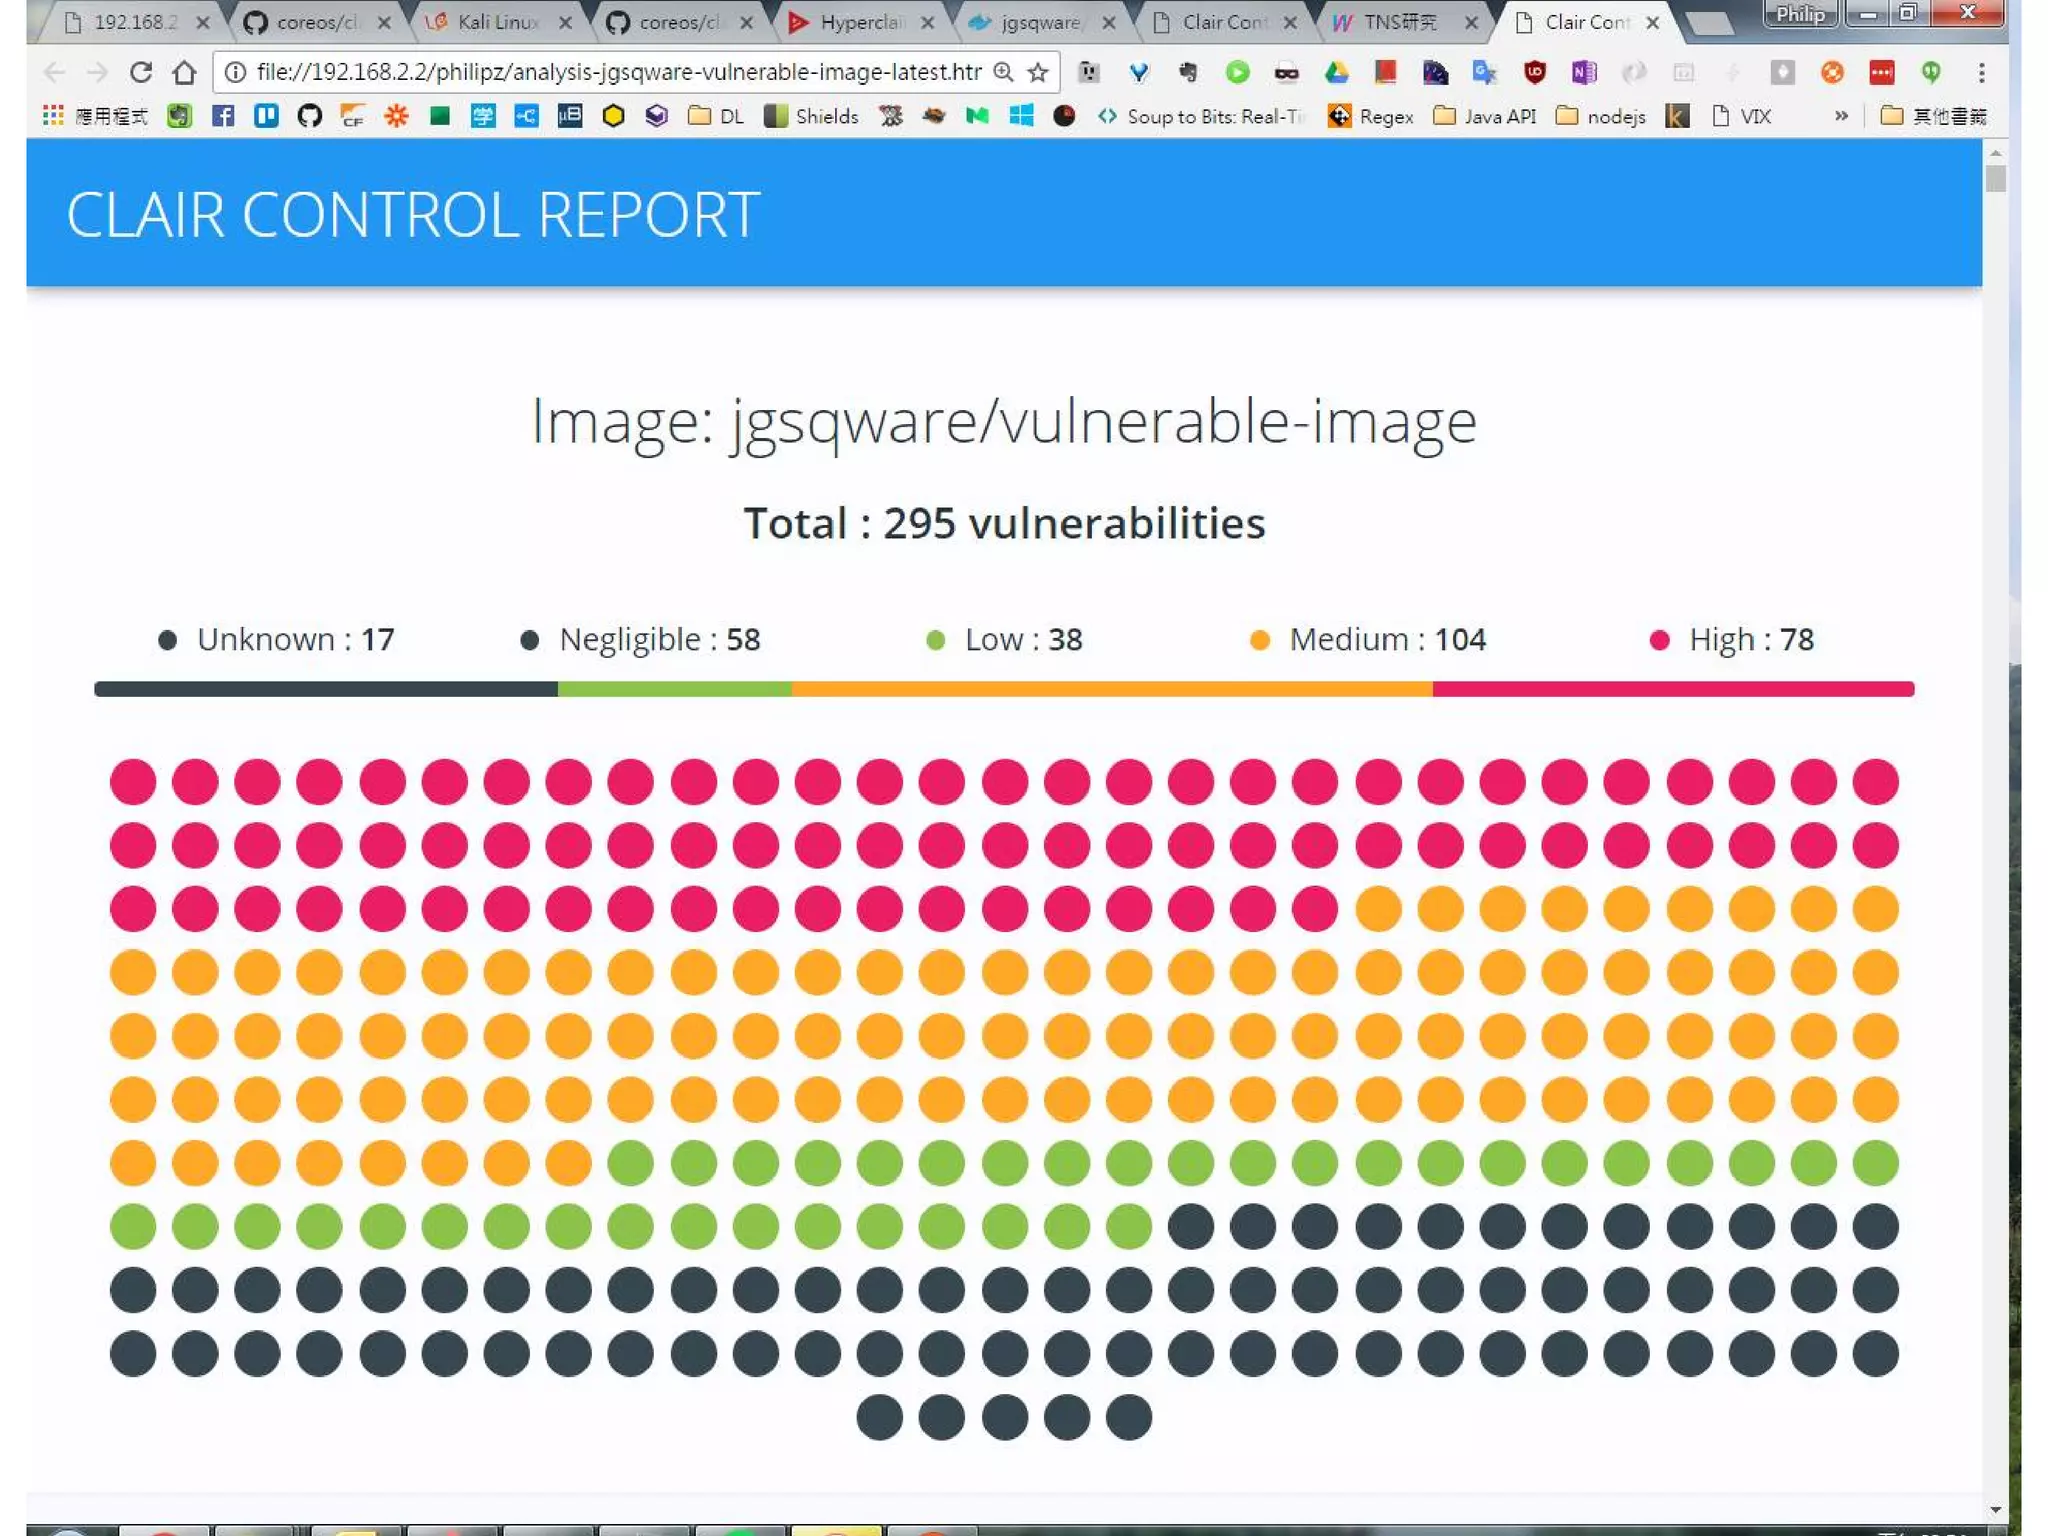Open the GitHub bookmark icon in bookmarks bar
The image size is (2048, 1536).
pos(309,116)
